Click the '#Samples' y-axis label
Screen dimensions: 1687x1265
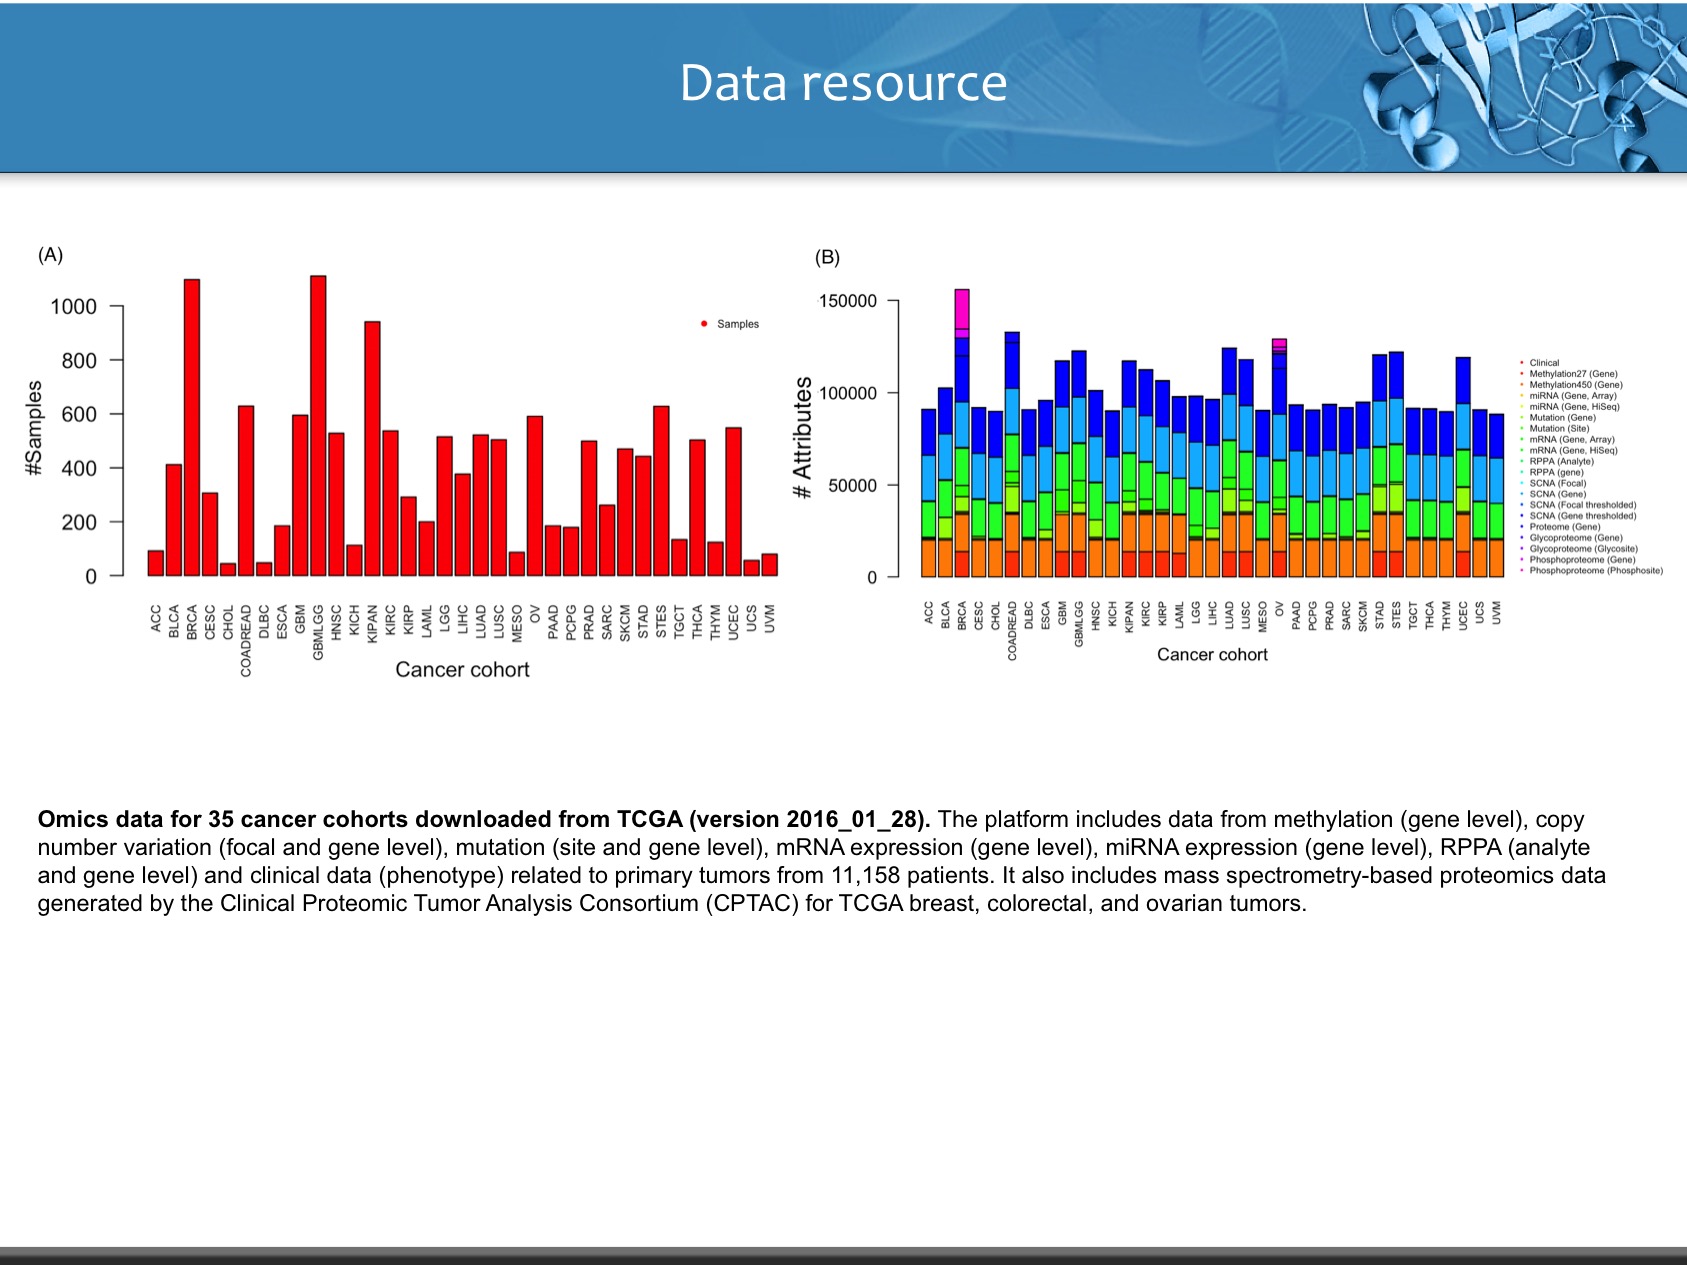tap(35, 428)
